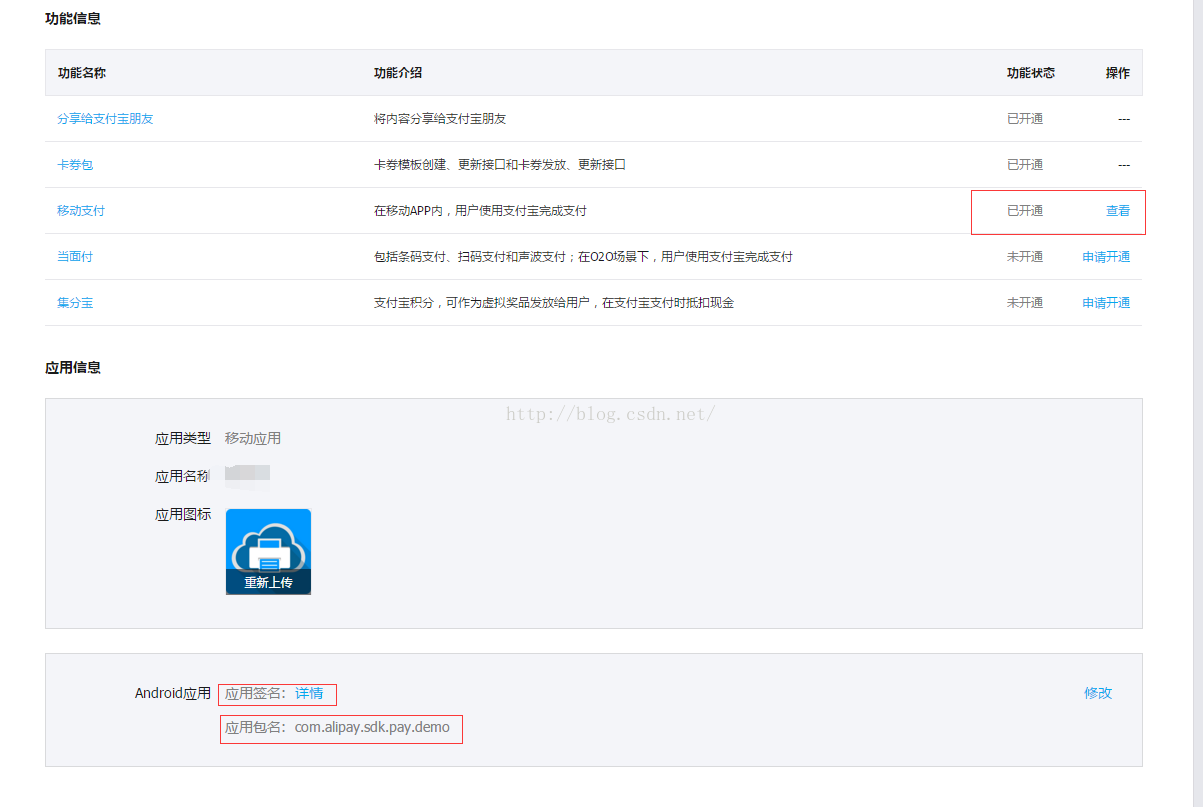Click the 功能介绍 column header
Screen dimensions: 1203x807
398,73
